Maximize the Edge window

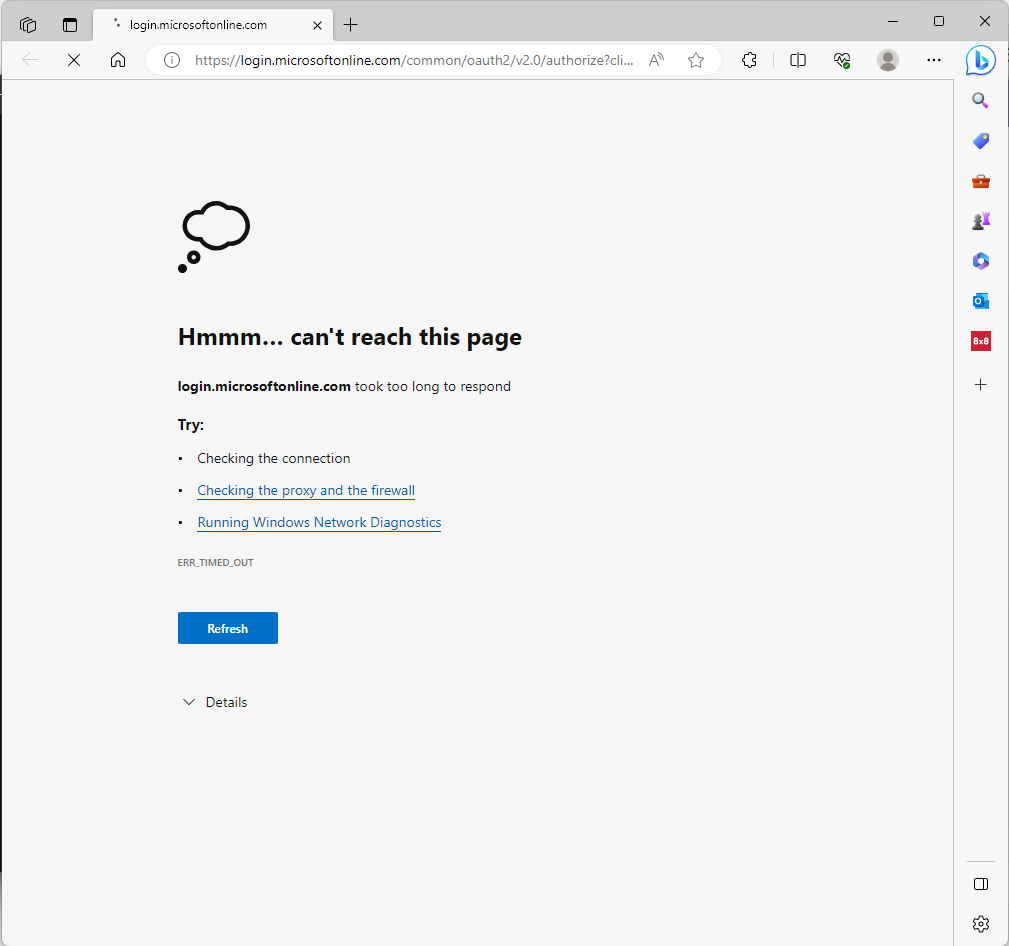[939, 21]
